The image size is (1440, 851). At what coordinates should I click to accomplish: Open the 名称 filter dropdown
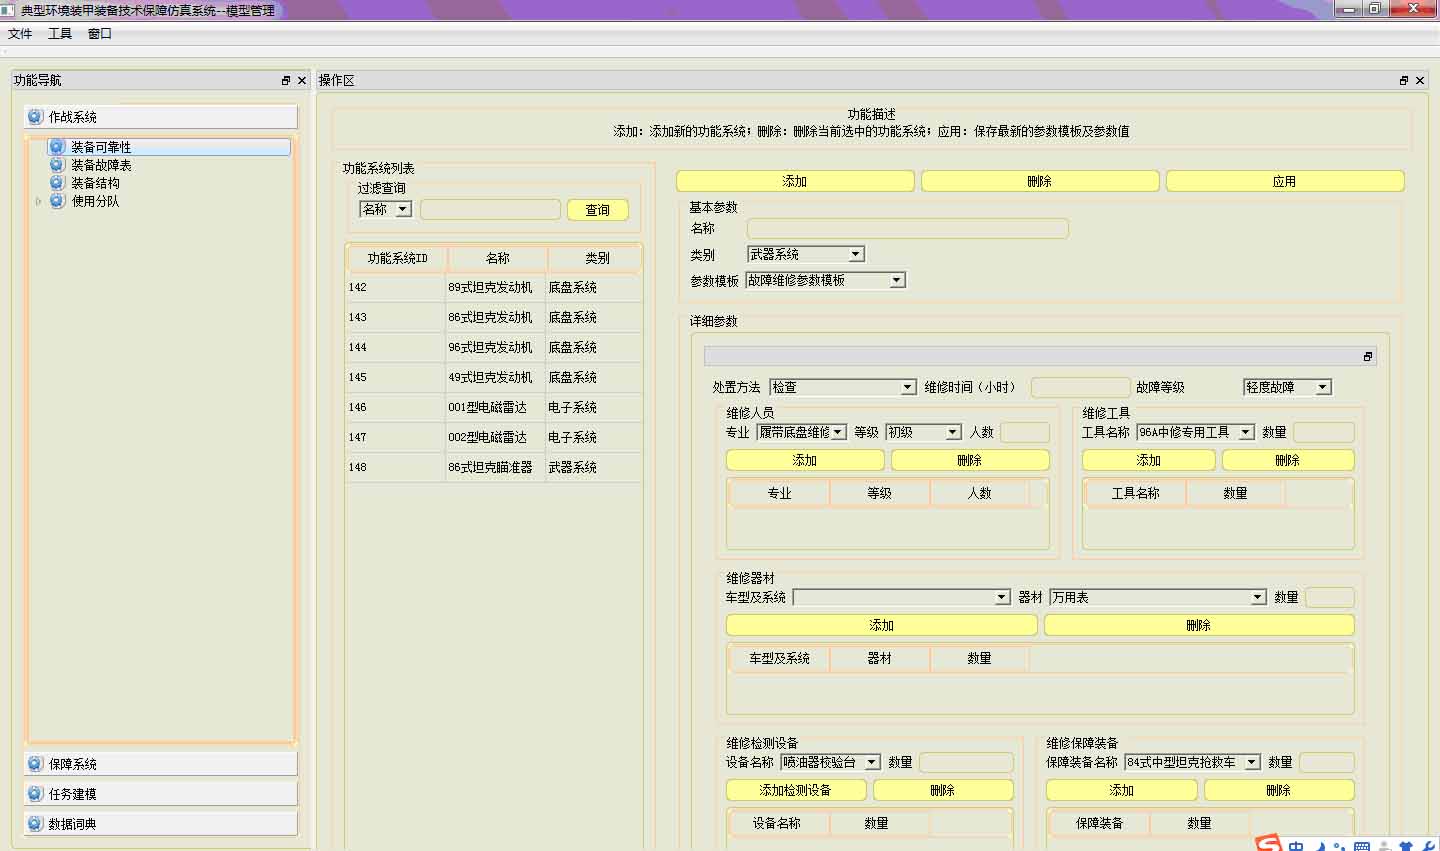[x=402, y=209]
